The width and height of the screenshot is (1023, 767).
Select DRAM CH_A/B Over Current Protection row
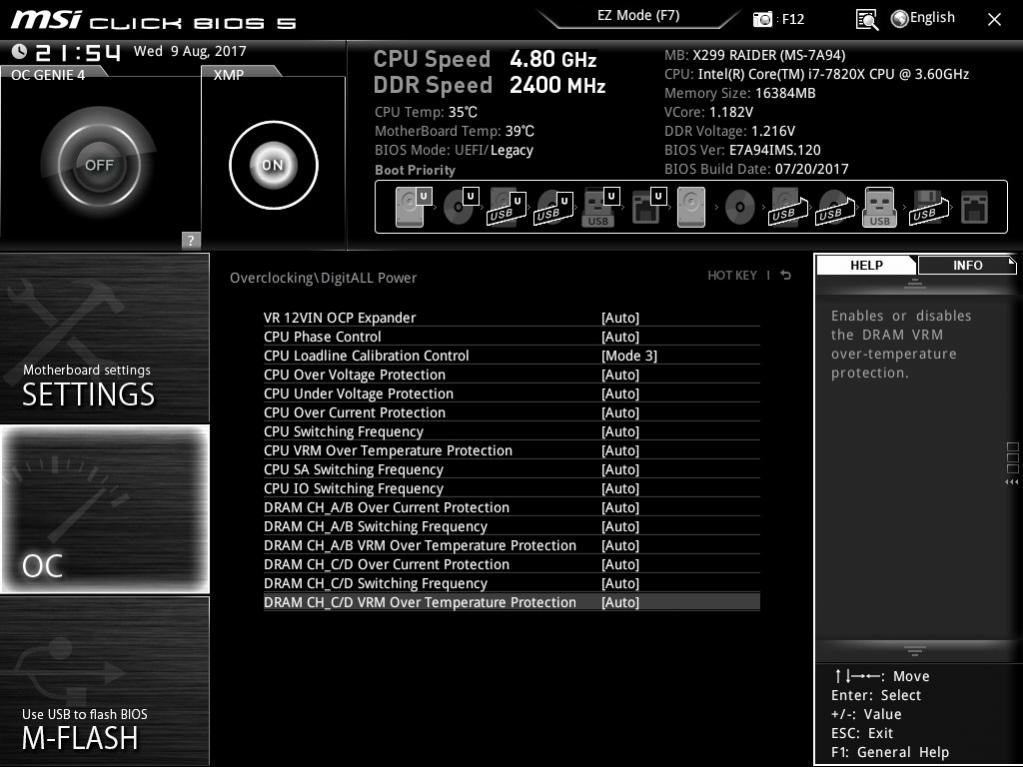tap(512, 507)
